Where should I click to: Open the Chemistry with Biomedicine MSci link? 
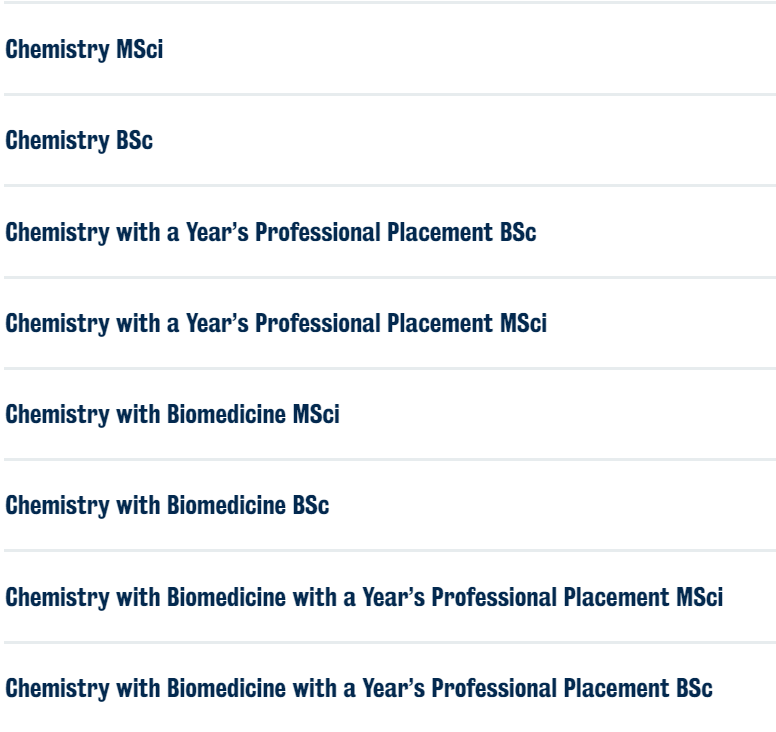tap(172, 414)
